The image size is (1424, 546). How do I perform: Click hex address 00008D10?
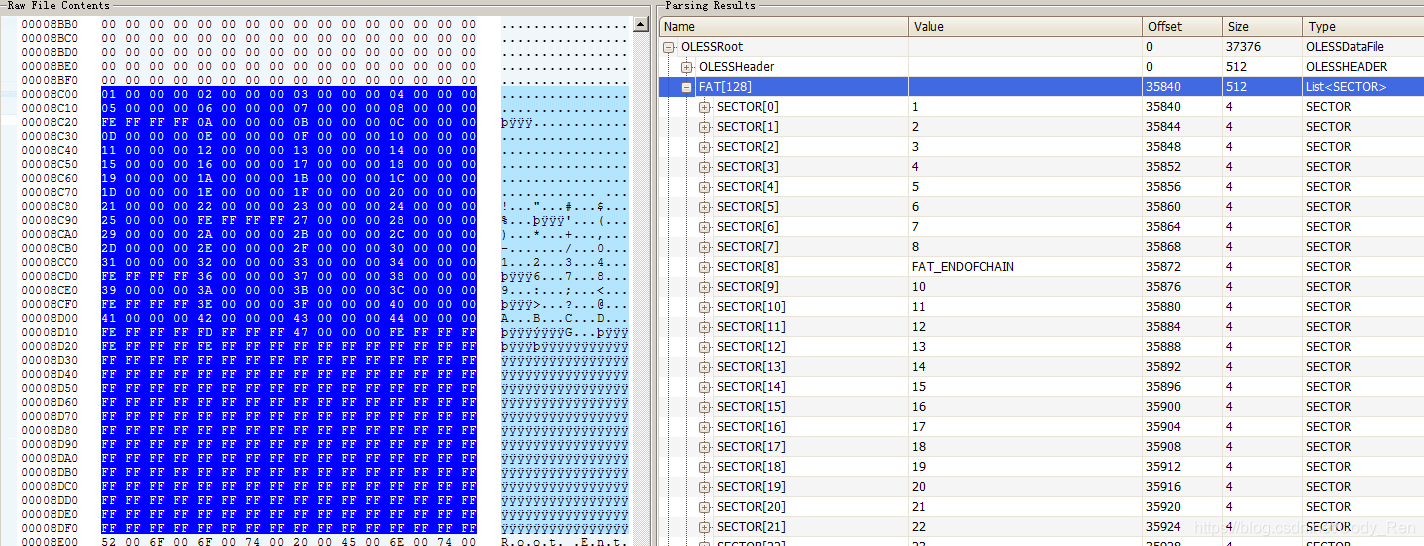click(x=50, y=332)
